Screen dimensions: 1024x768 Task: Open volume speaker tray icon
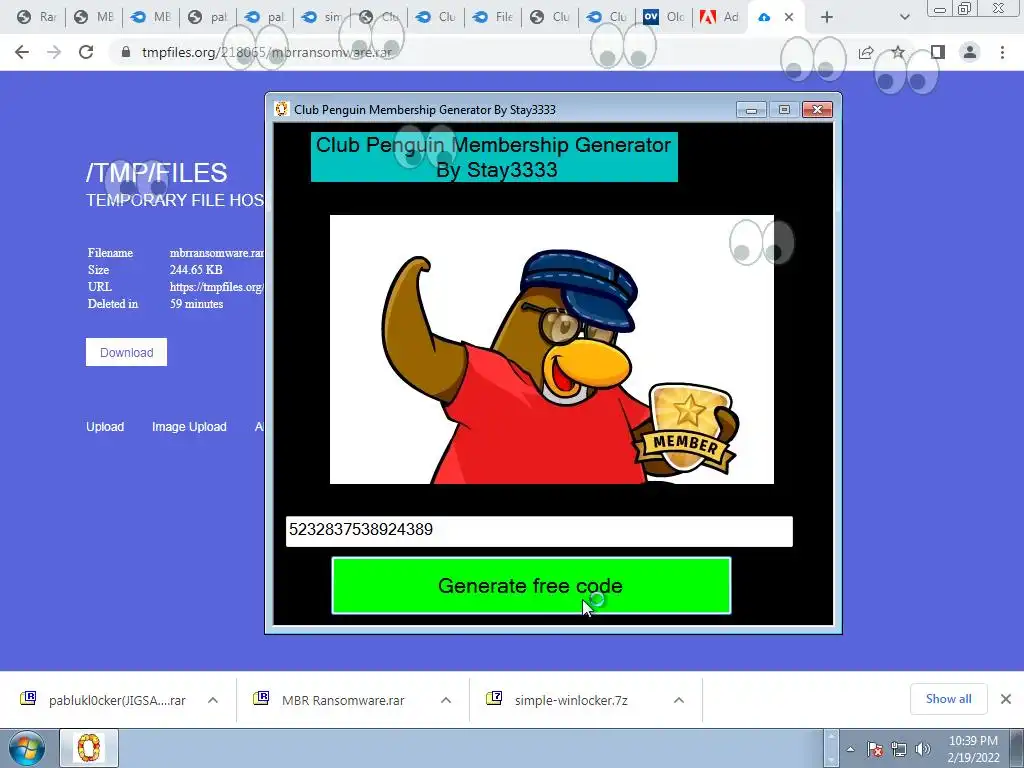922,749
